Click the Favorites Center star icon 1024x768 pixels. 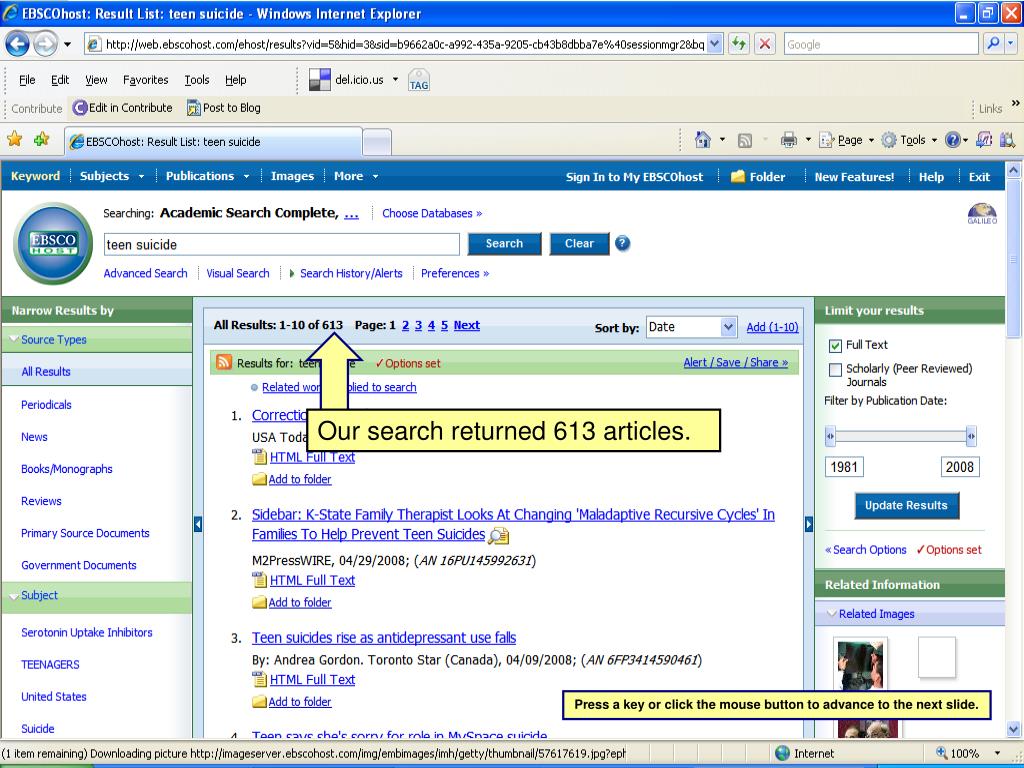(14, 139)
